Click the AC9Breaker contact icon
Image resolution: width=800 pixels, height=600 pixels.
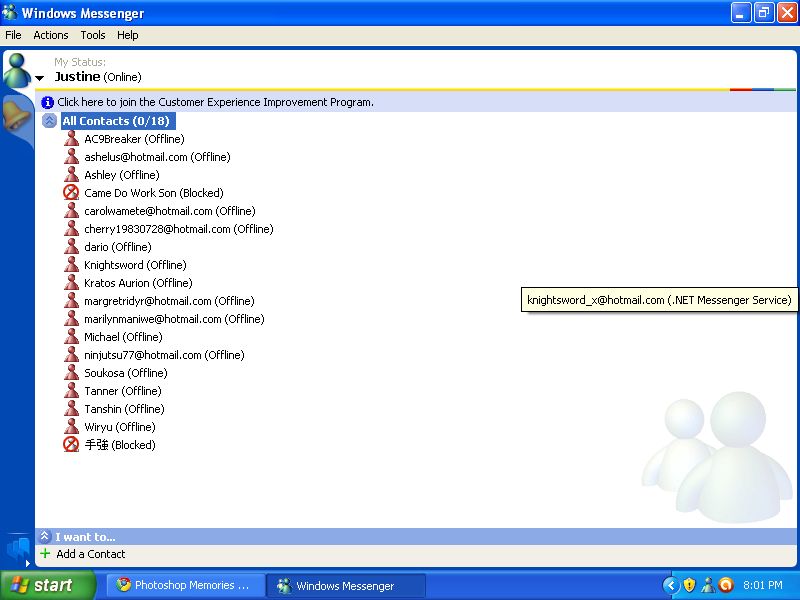[71, 139]
